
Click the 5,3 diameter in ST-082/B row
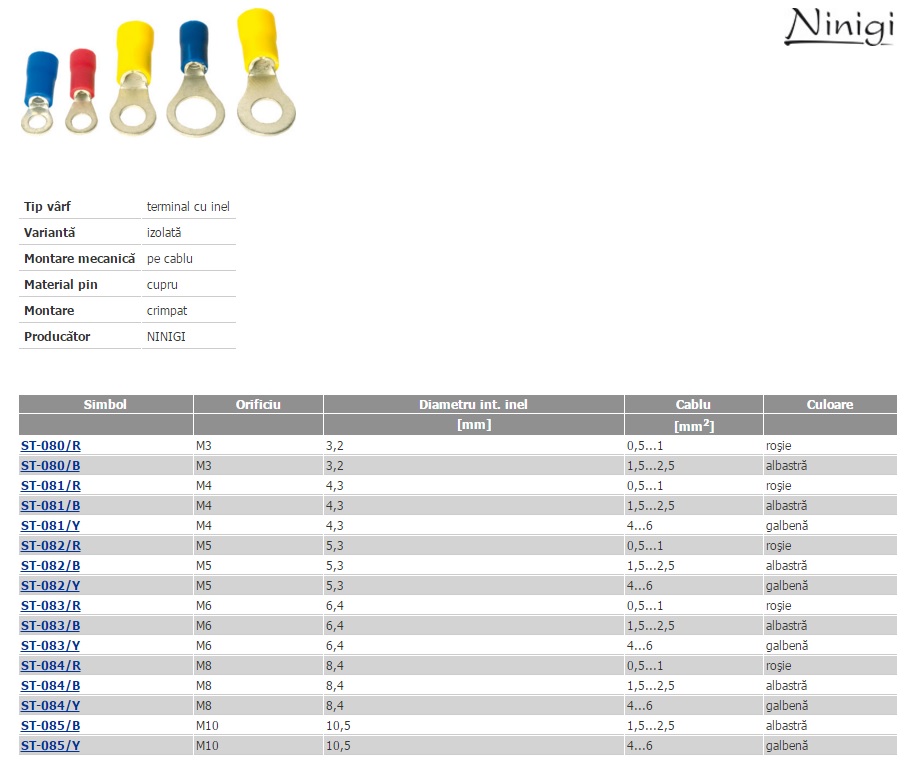(335, 566)
